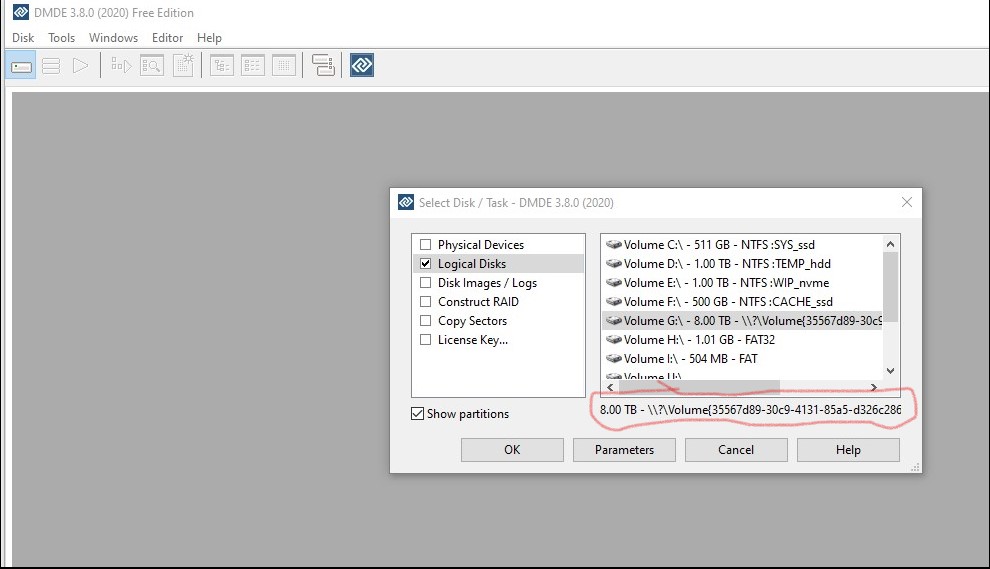Enable the Physical Devices checkbox

click(426, 244)
